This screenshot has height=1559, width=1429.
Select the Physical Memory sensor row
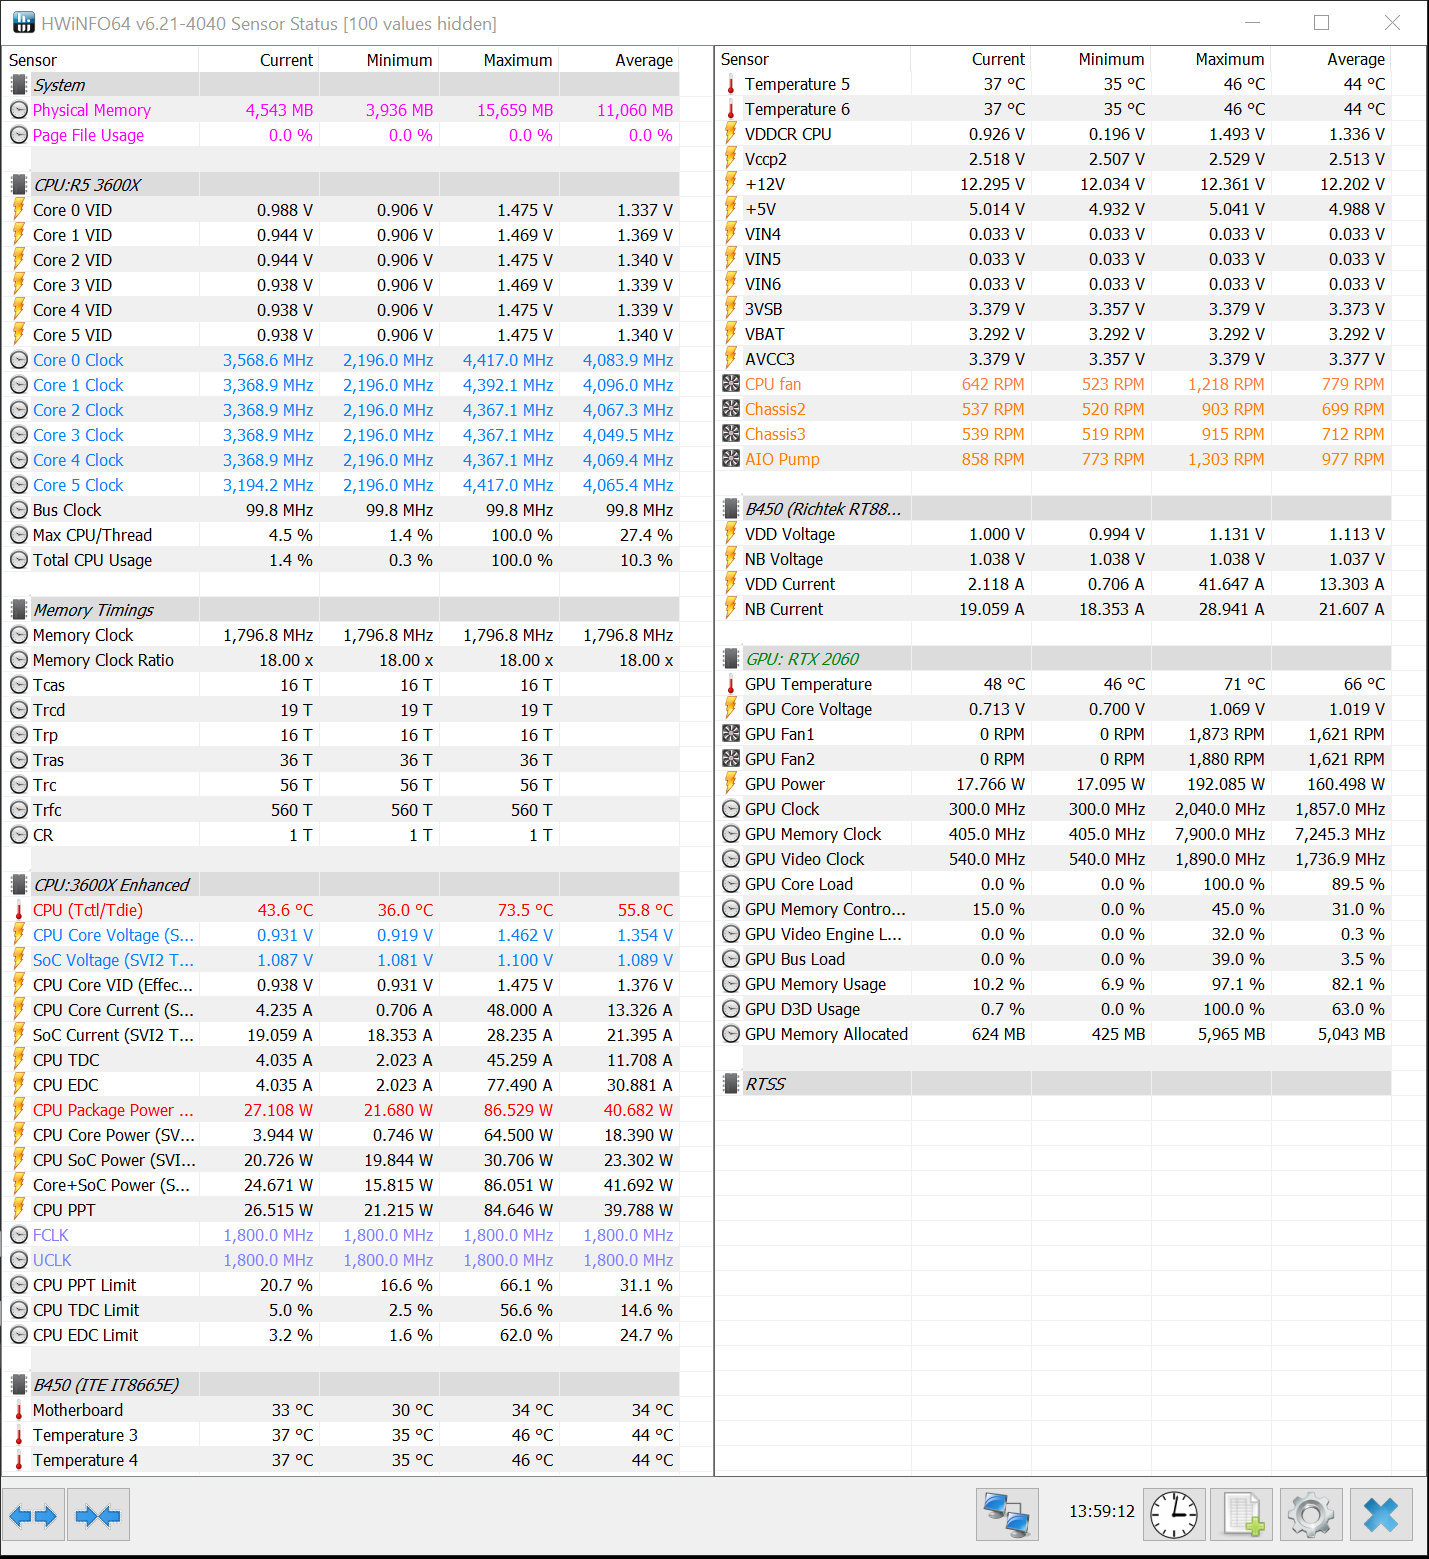pyautogui.click(x=341, y=110)
